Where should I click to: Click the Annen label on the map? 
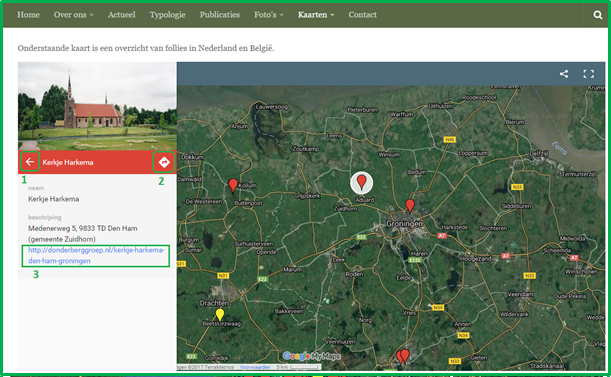pyautogui.click(x=463, y=324)
